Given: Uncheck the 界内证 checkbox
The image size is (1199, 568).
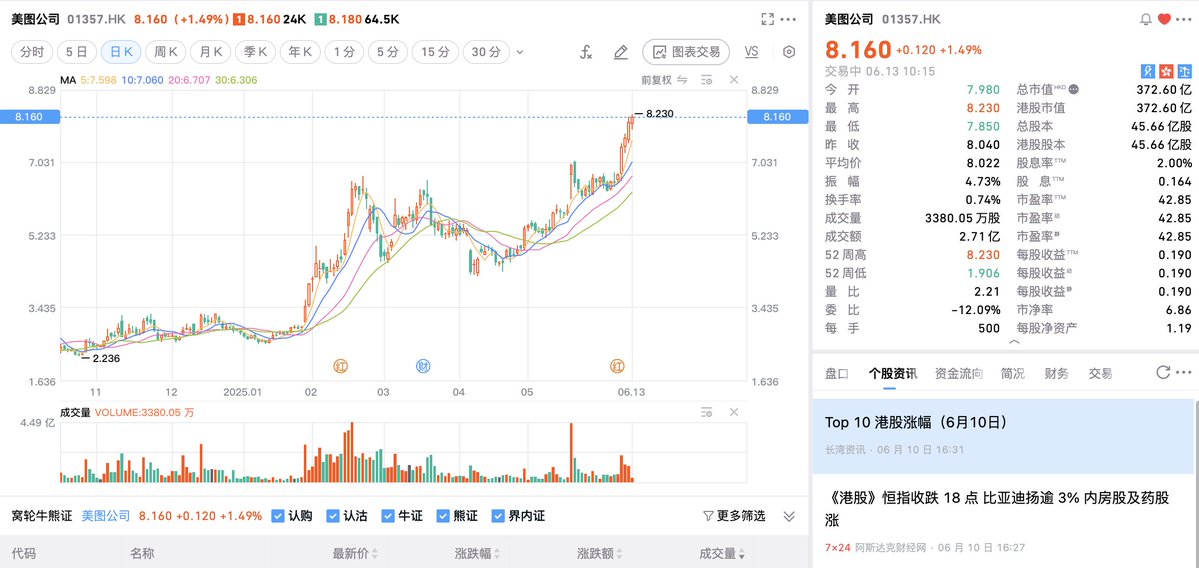Looking at the screenshot, I should [498, 516].
